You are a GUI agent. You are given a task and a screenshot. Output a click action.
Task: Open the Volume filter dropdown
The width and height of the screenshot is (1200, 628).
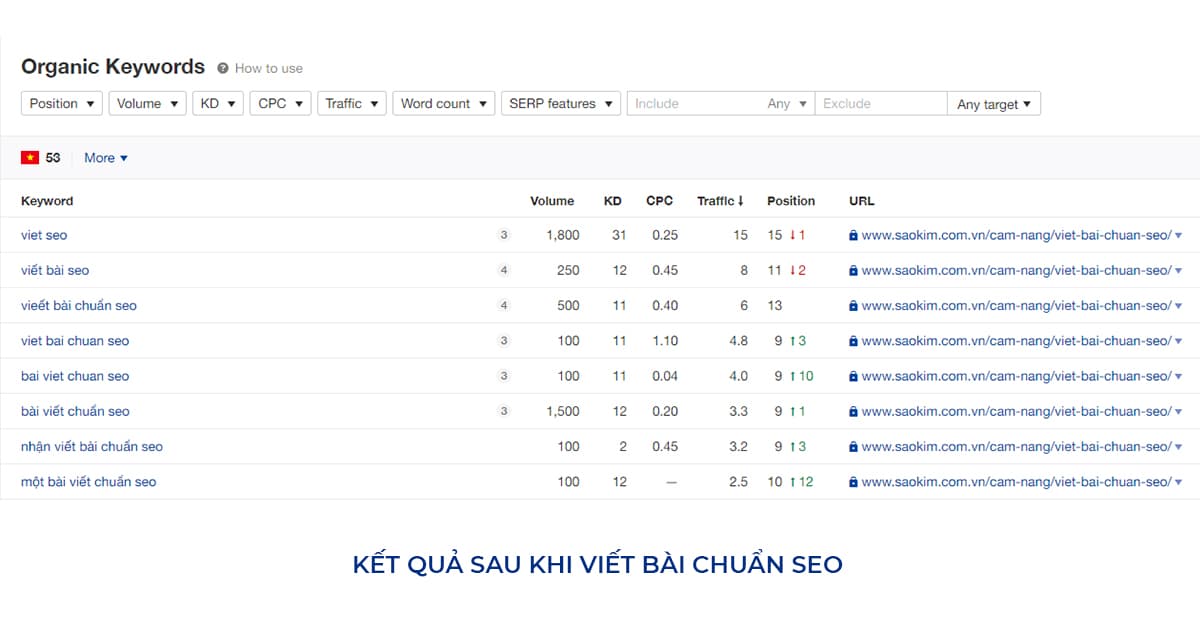pyautogui.click(x=147, y=103)
